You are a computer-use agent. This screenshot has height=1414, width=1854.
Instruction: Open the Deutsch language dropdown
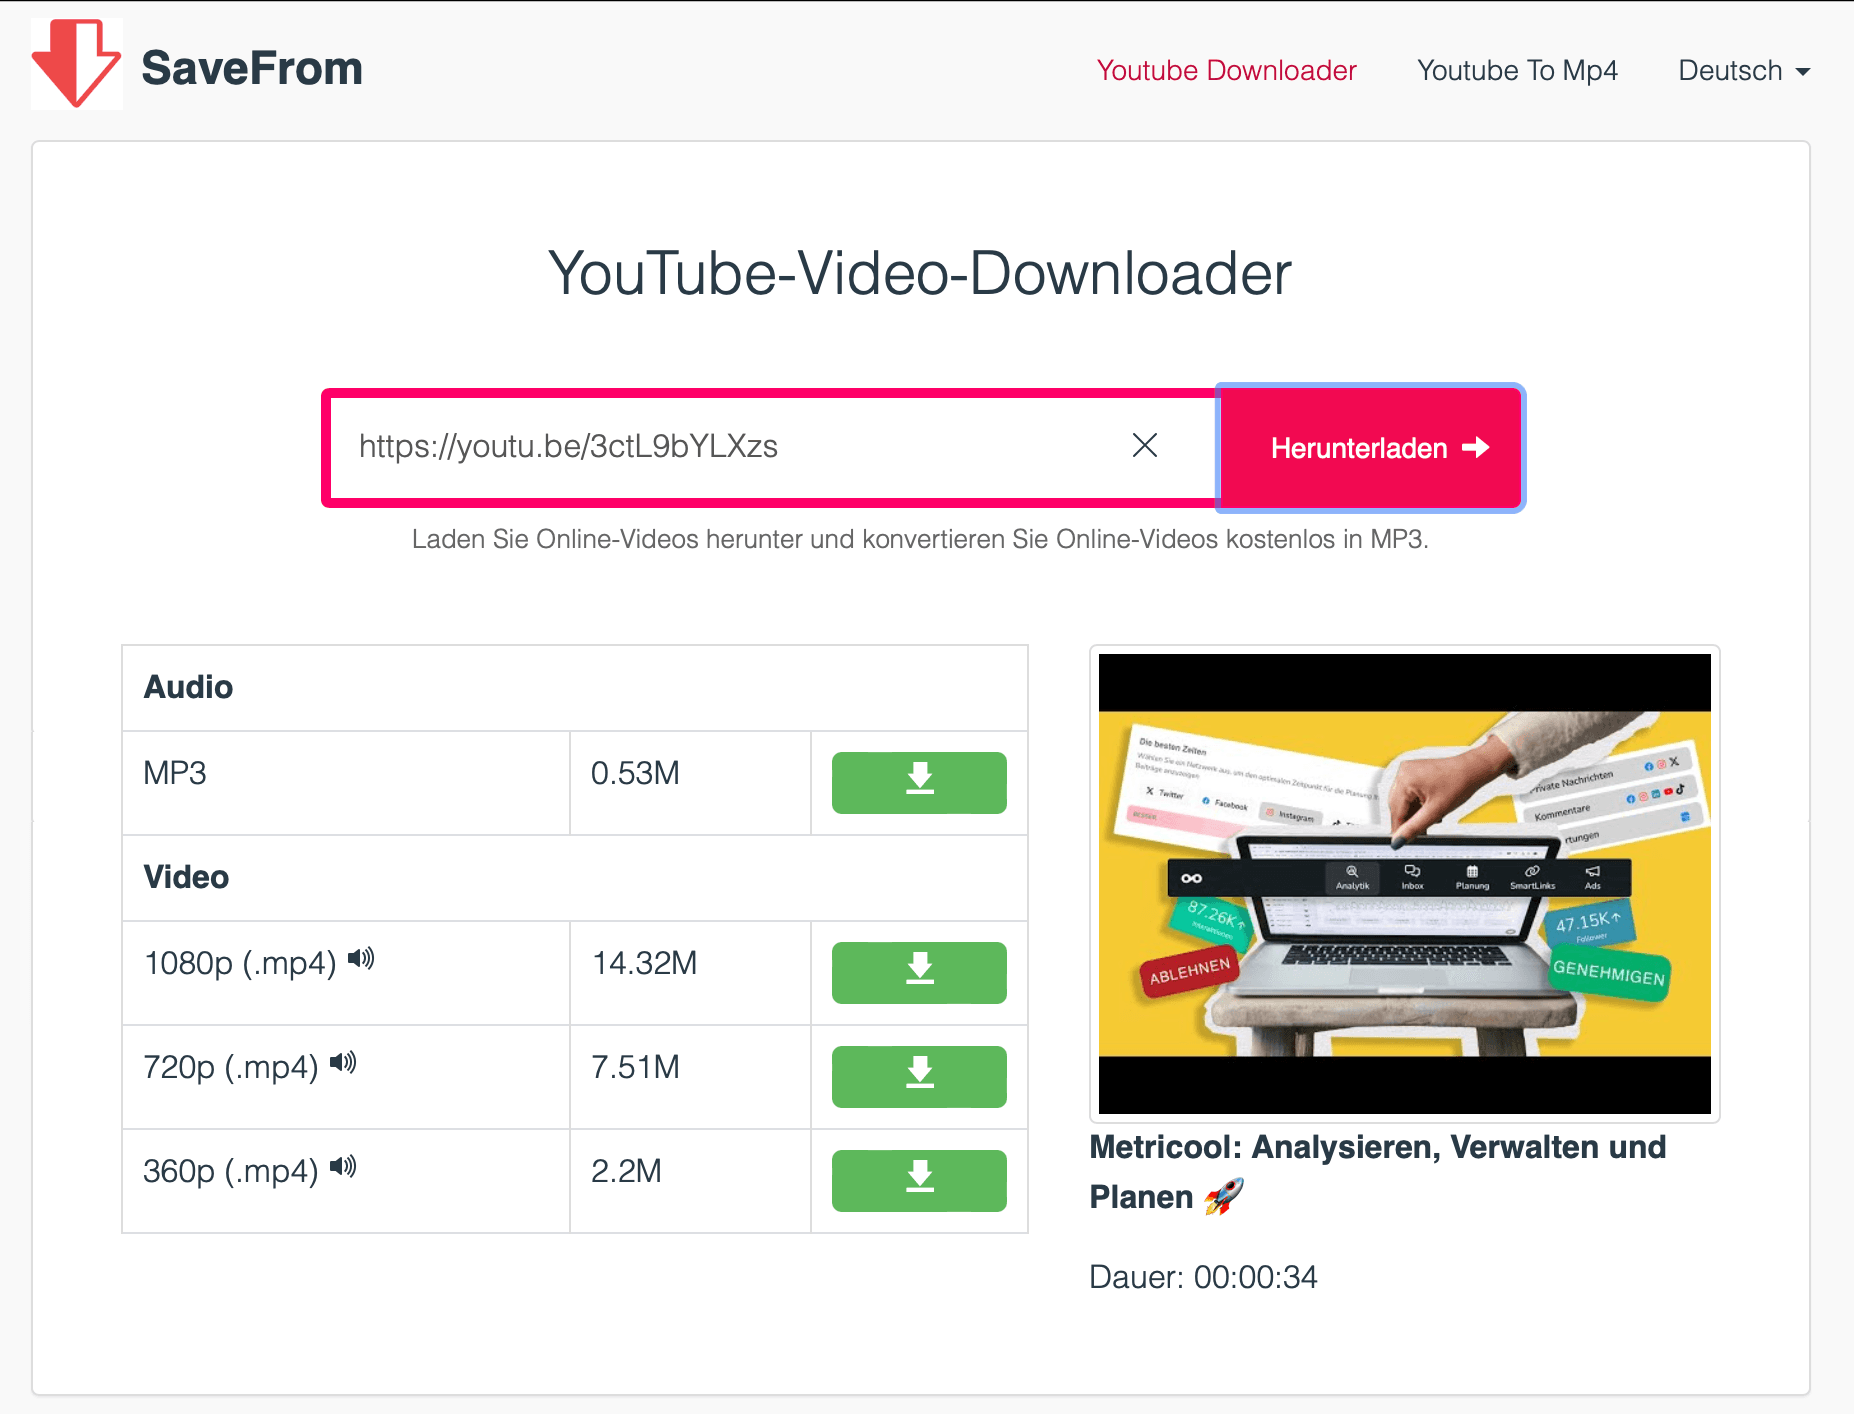coord(1743,71)
